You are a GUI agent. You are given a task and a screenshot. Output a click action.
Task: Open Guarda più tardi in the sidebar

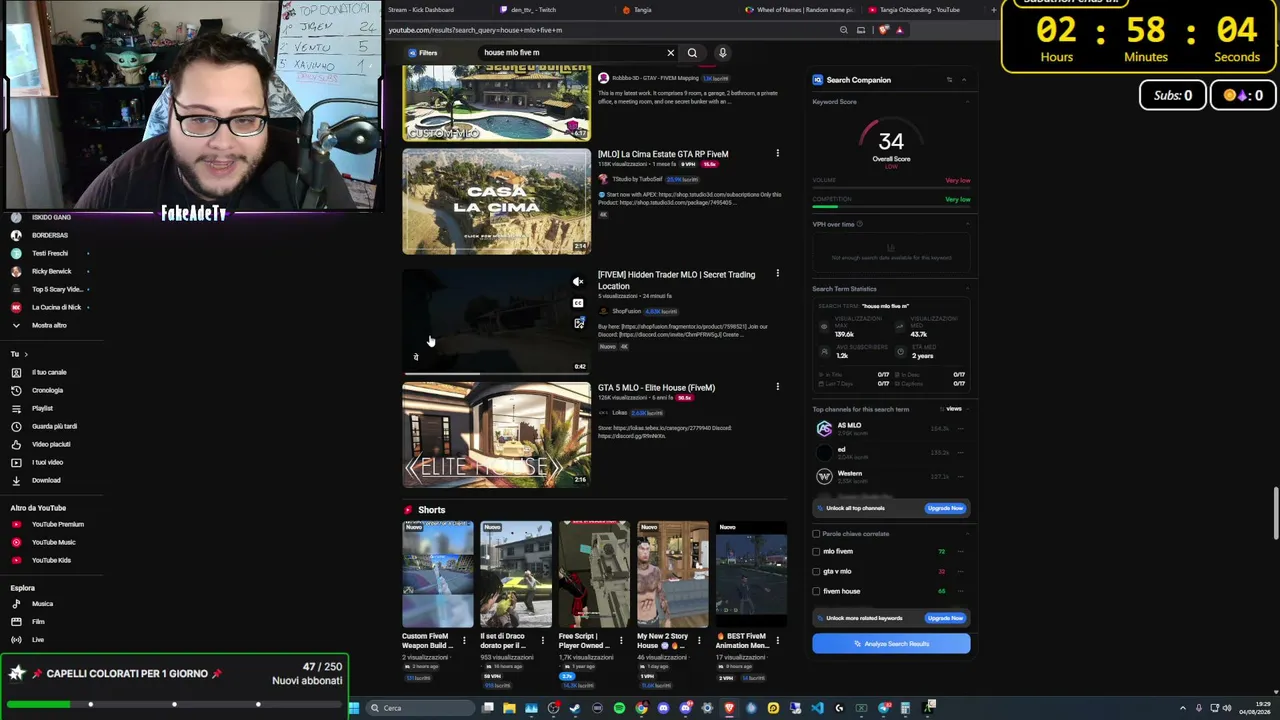click(54, 426)
